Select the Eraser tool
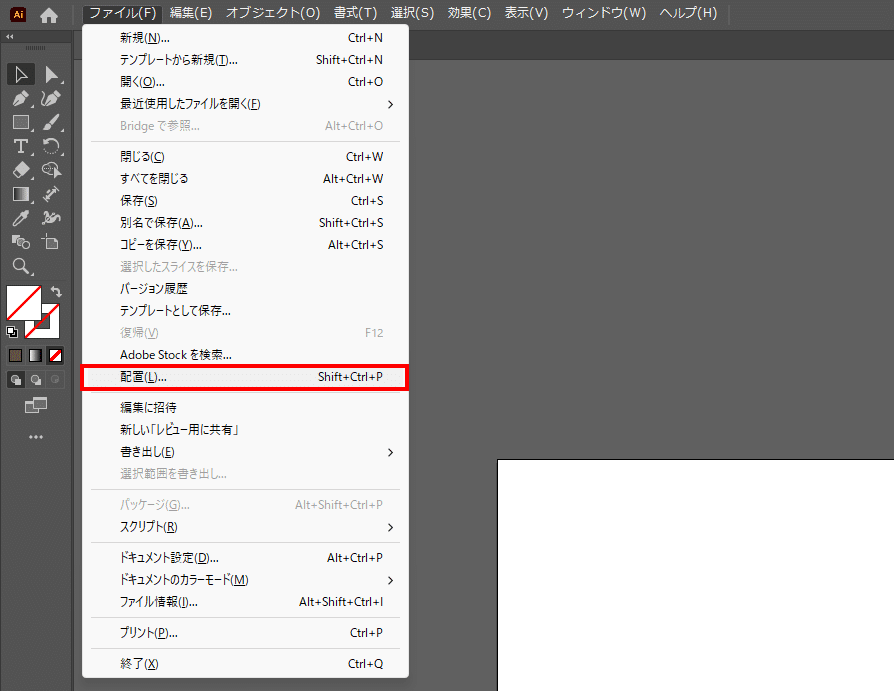Screen dimensions: 894x691 tap(21, 170)
